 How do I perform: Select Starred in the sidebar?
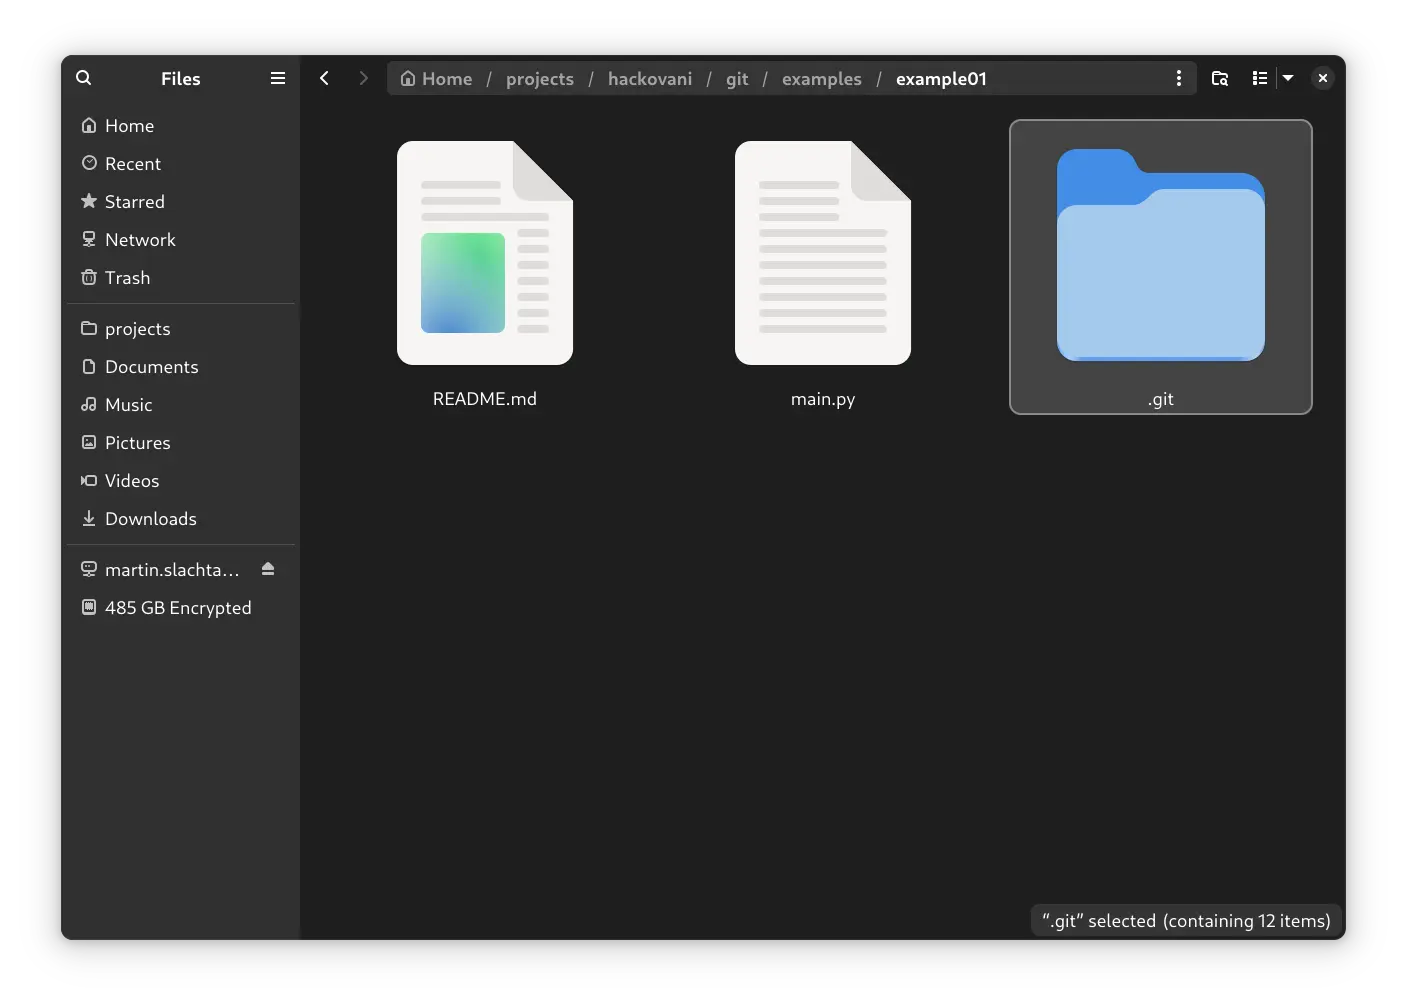134,202
